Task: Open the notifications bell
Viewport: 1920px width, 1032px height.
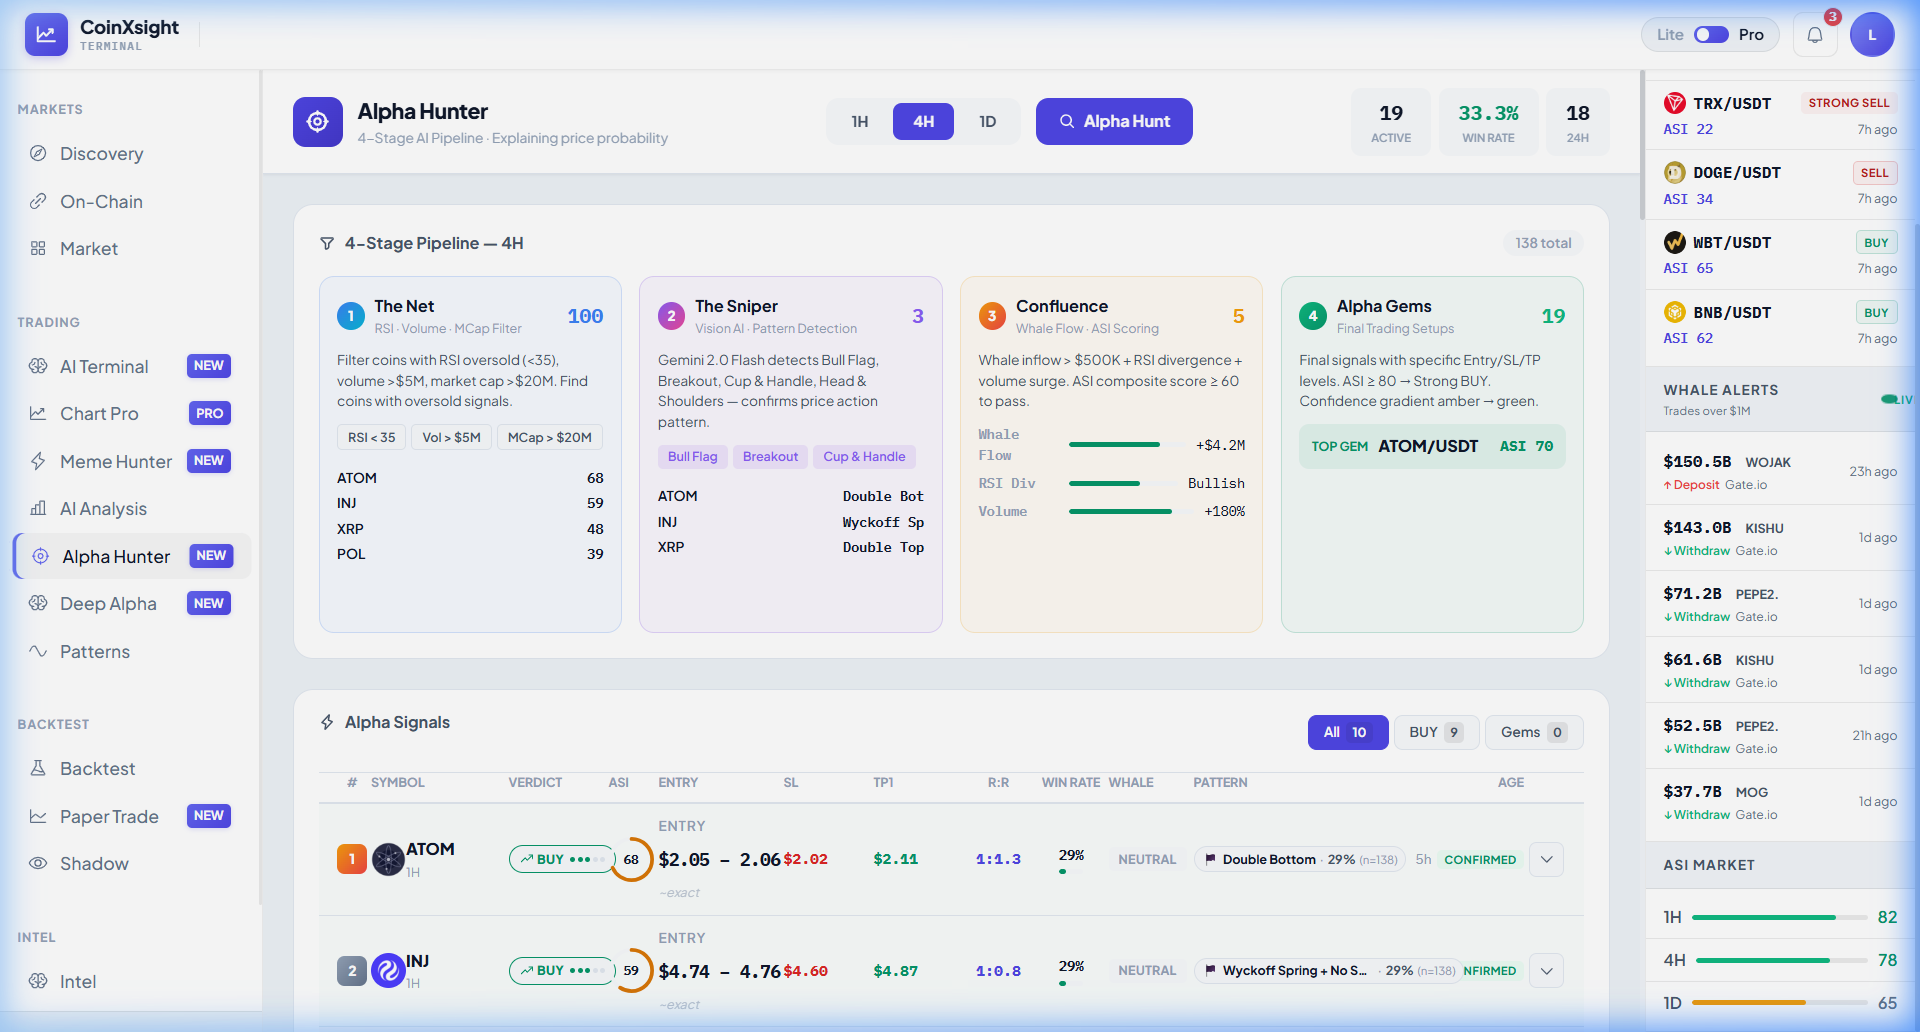Action: [x=1815, y=35]
